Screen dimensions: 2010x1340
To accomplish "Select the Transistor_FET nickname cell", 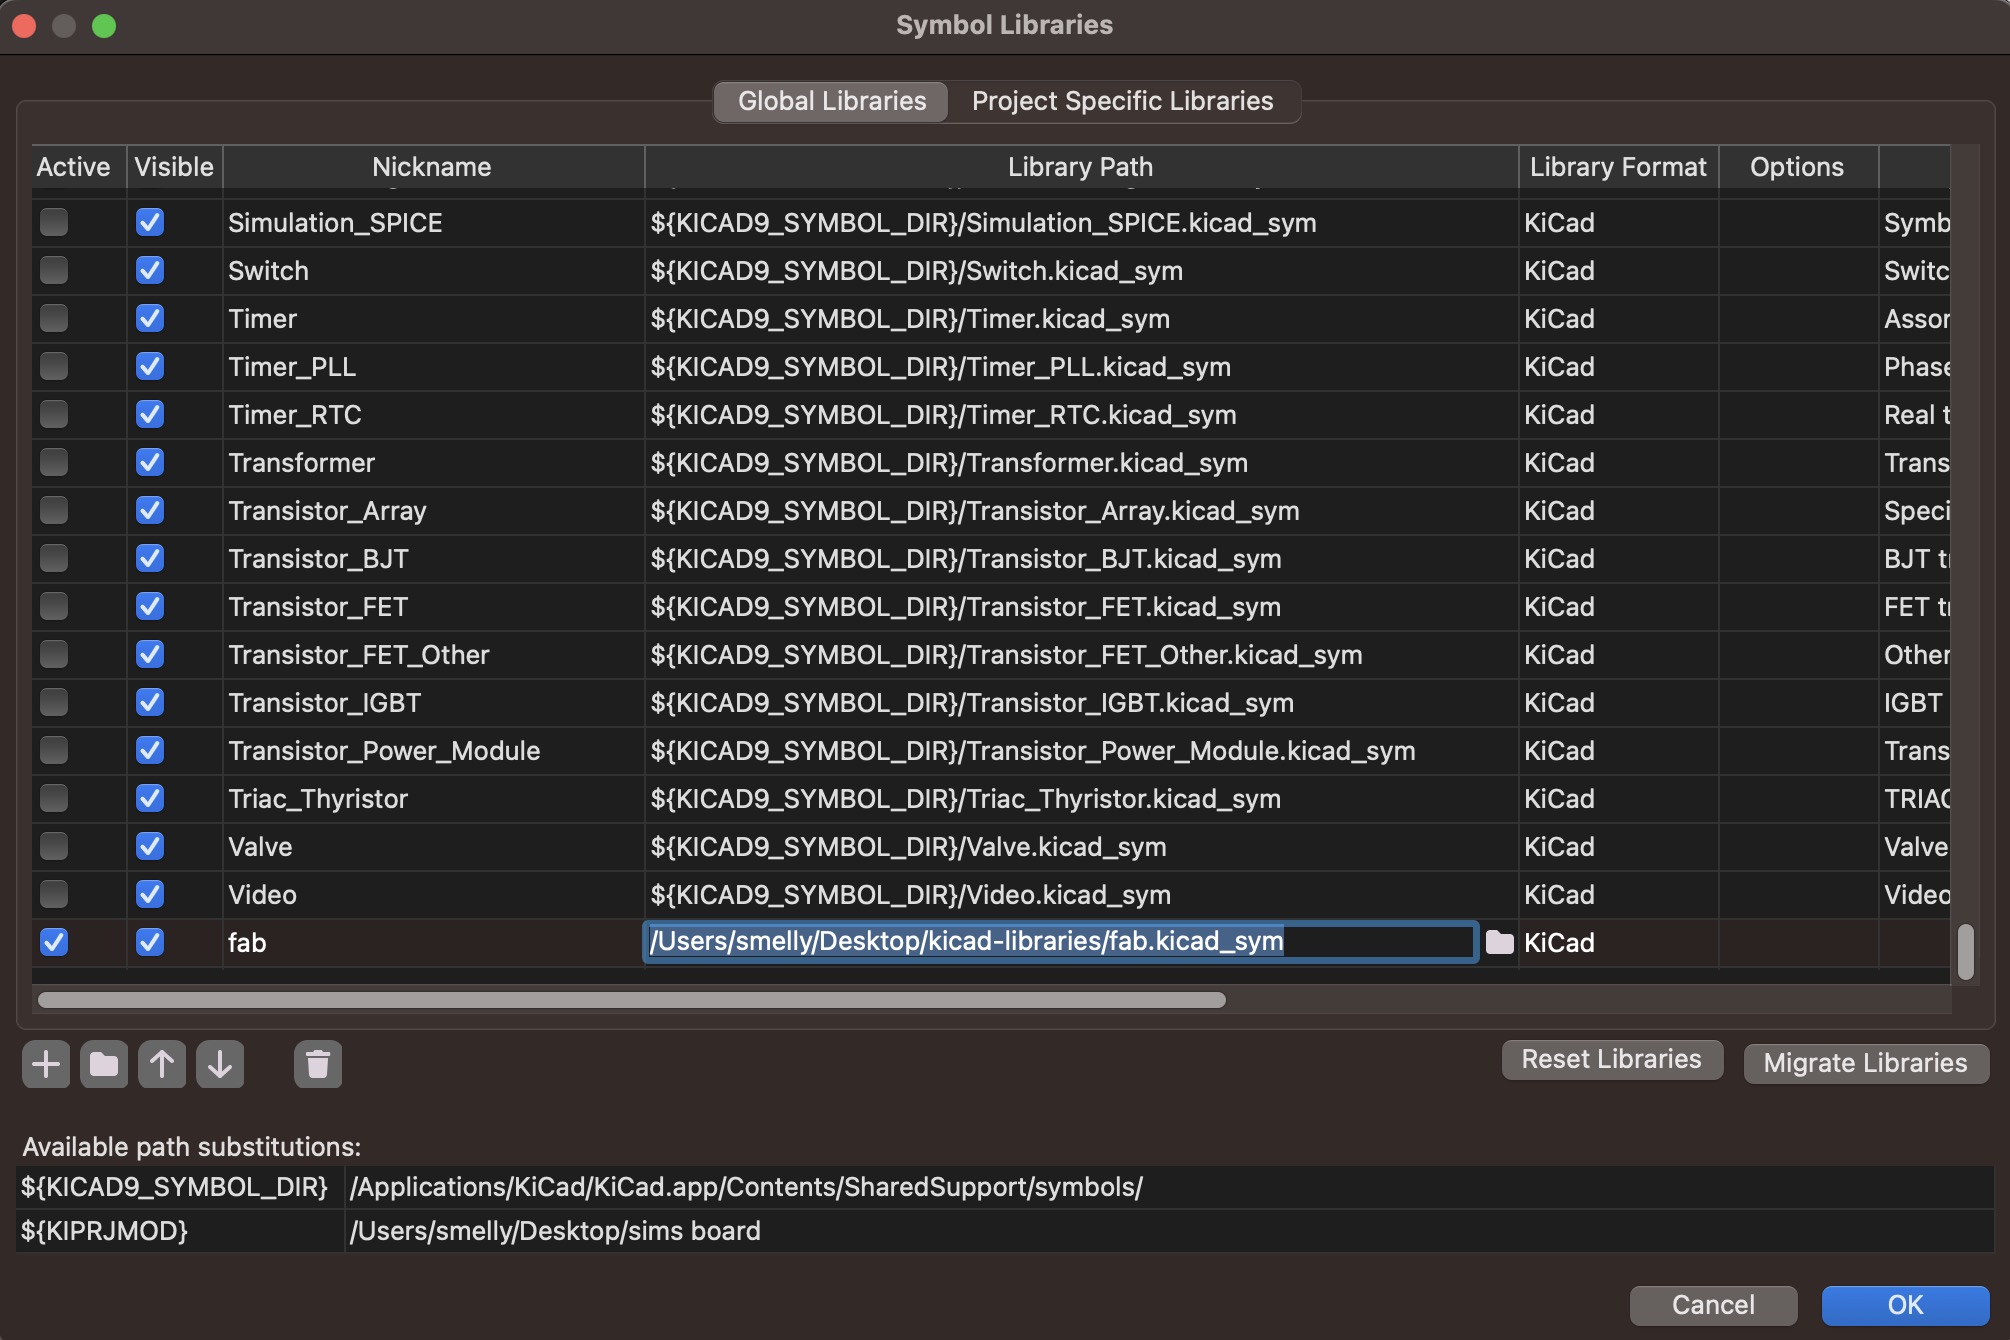I will [x=433, y=607].
